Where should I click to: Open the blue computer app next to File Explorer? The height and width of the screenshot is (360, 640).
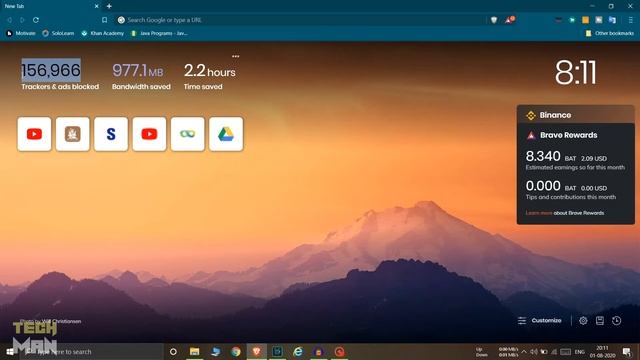point(215,351)
